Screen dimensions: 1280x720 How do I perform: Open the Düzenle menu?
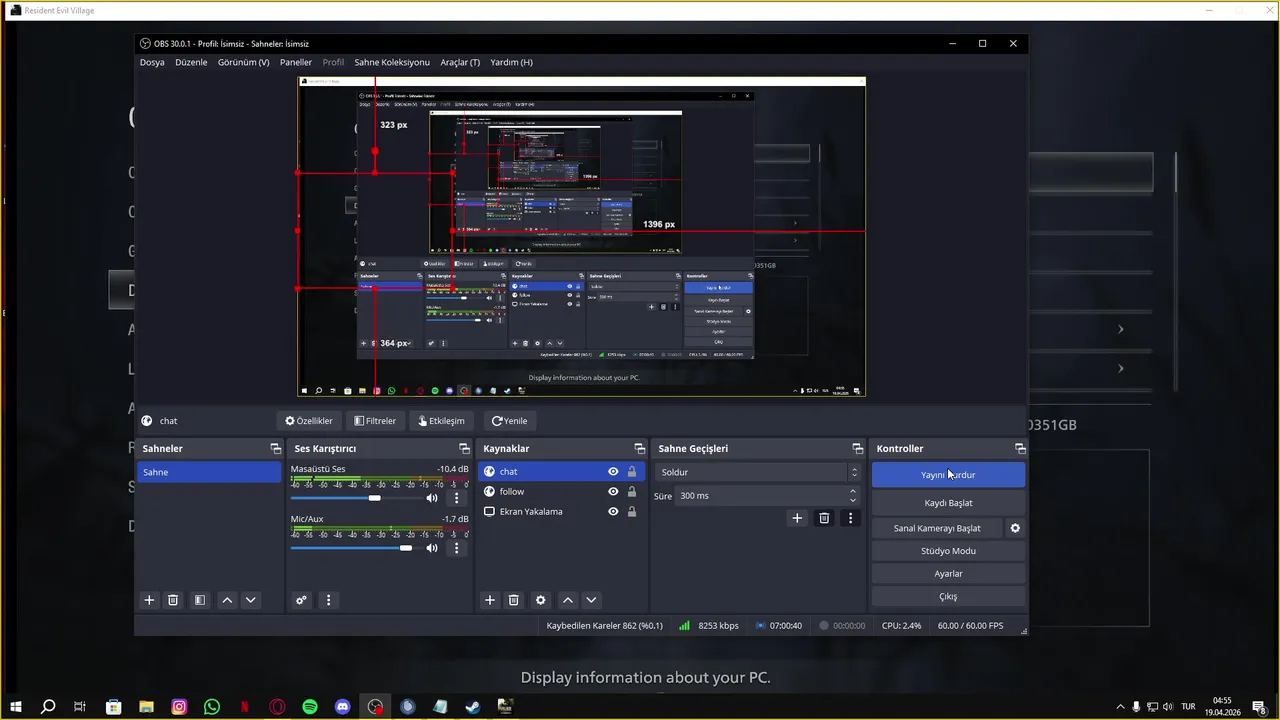tap(191, 62)
